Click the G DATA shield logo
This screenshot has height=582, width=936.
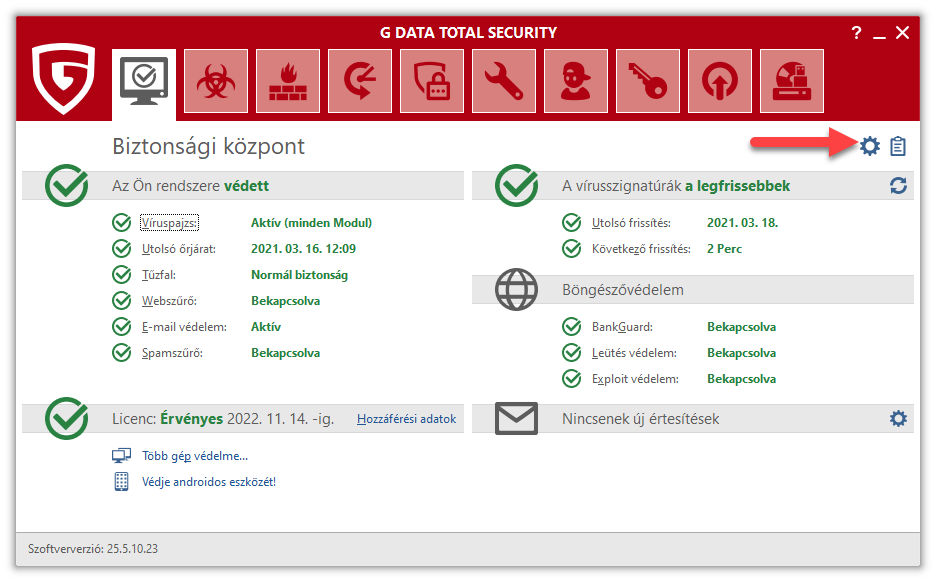[x=63, y=78]
